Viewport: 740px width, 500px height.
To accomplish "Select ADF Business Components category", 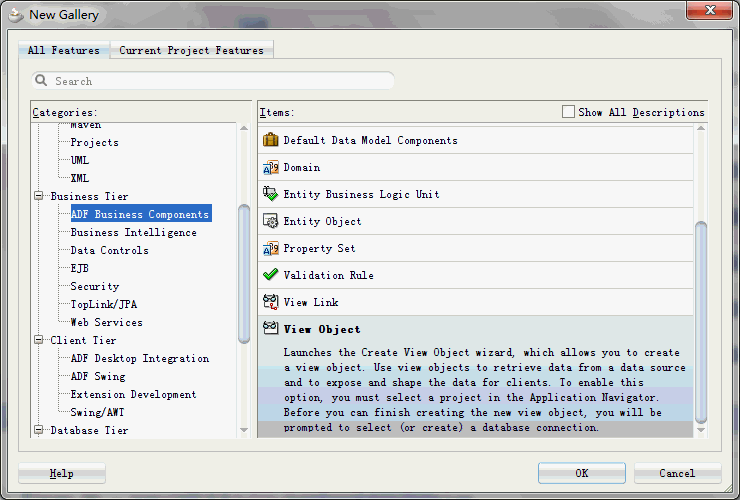I will coord(141,213).
